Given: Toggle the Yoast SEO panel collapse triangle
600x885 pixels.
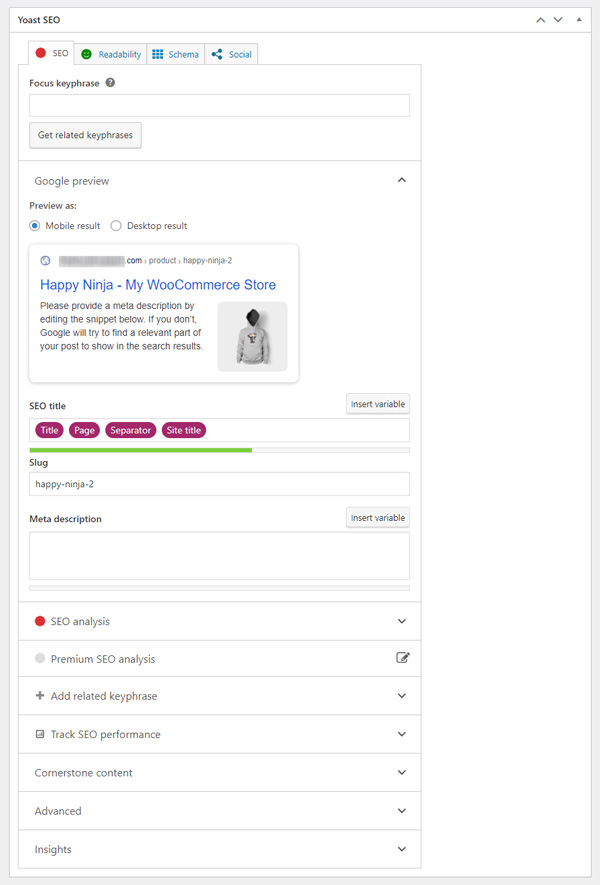Looking at the screenshot, I should [579, 19].
